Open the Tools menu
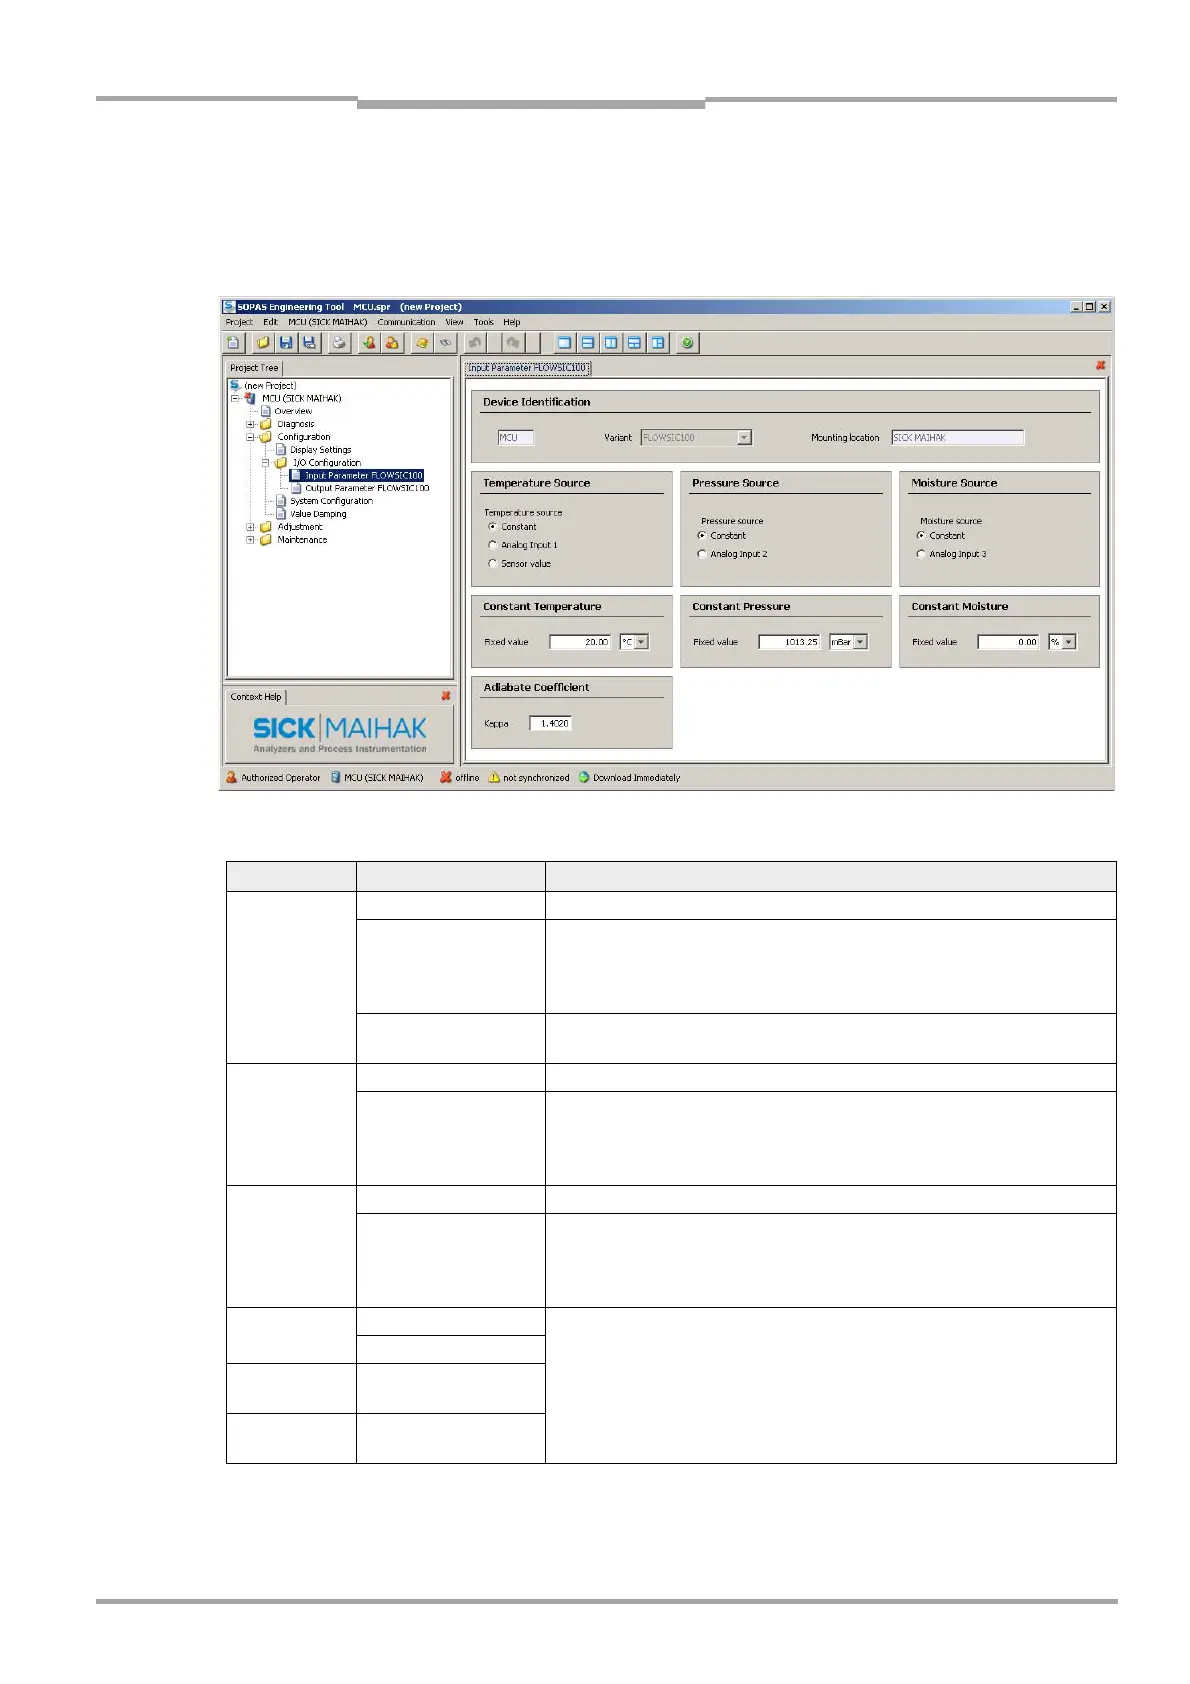Image resolution: width=1190 pixels, height=1684 pixels. point(483,322)
